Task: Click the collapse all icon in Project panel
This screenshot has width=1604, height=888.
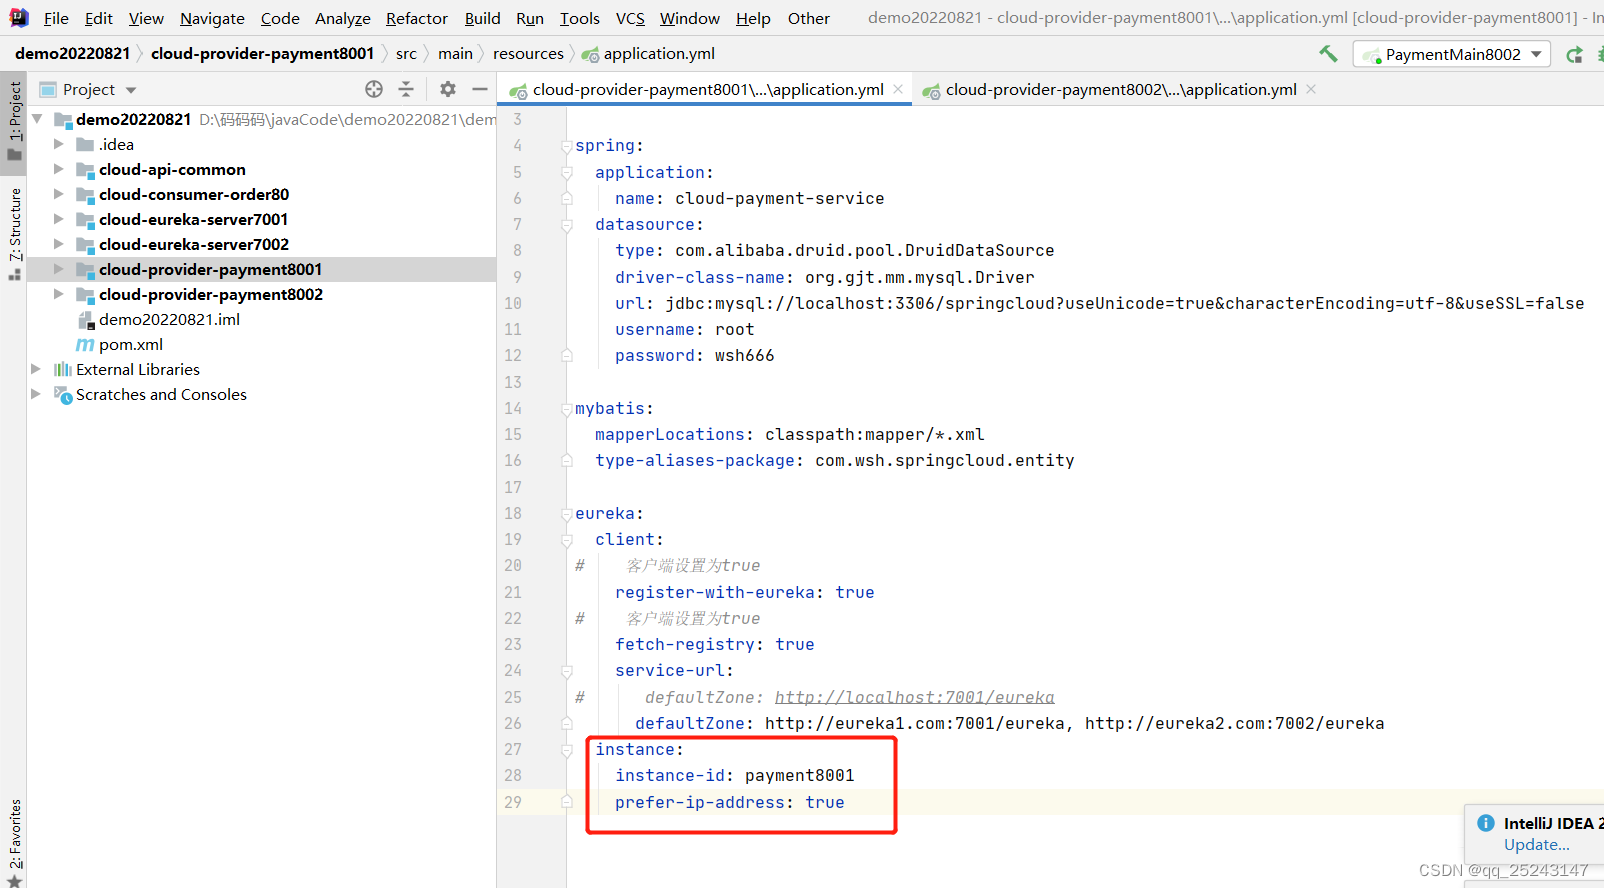Action: tap(406, 89)
